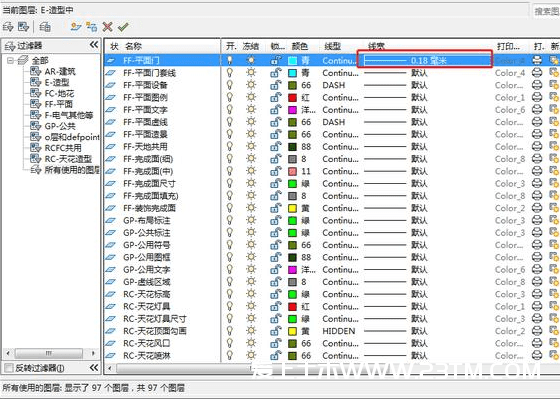Select the AR-建筑 filter in the tree
Viewport: 560px width, 399px height.
pos(60,71)
